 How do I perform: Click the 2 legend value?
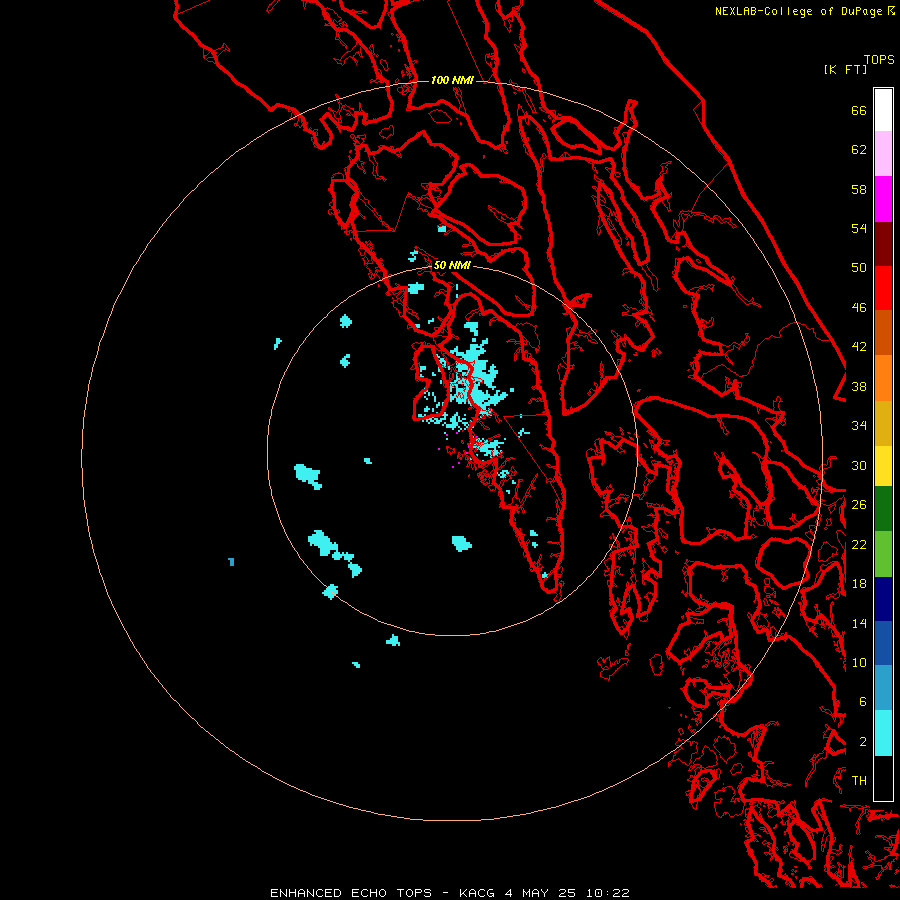point(863,742)
